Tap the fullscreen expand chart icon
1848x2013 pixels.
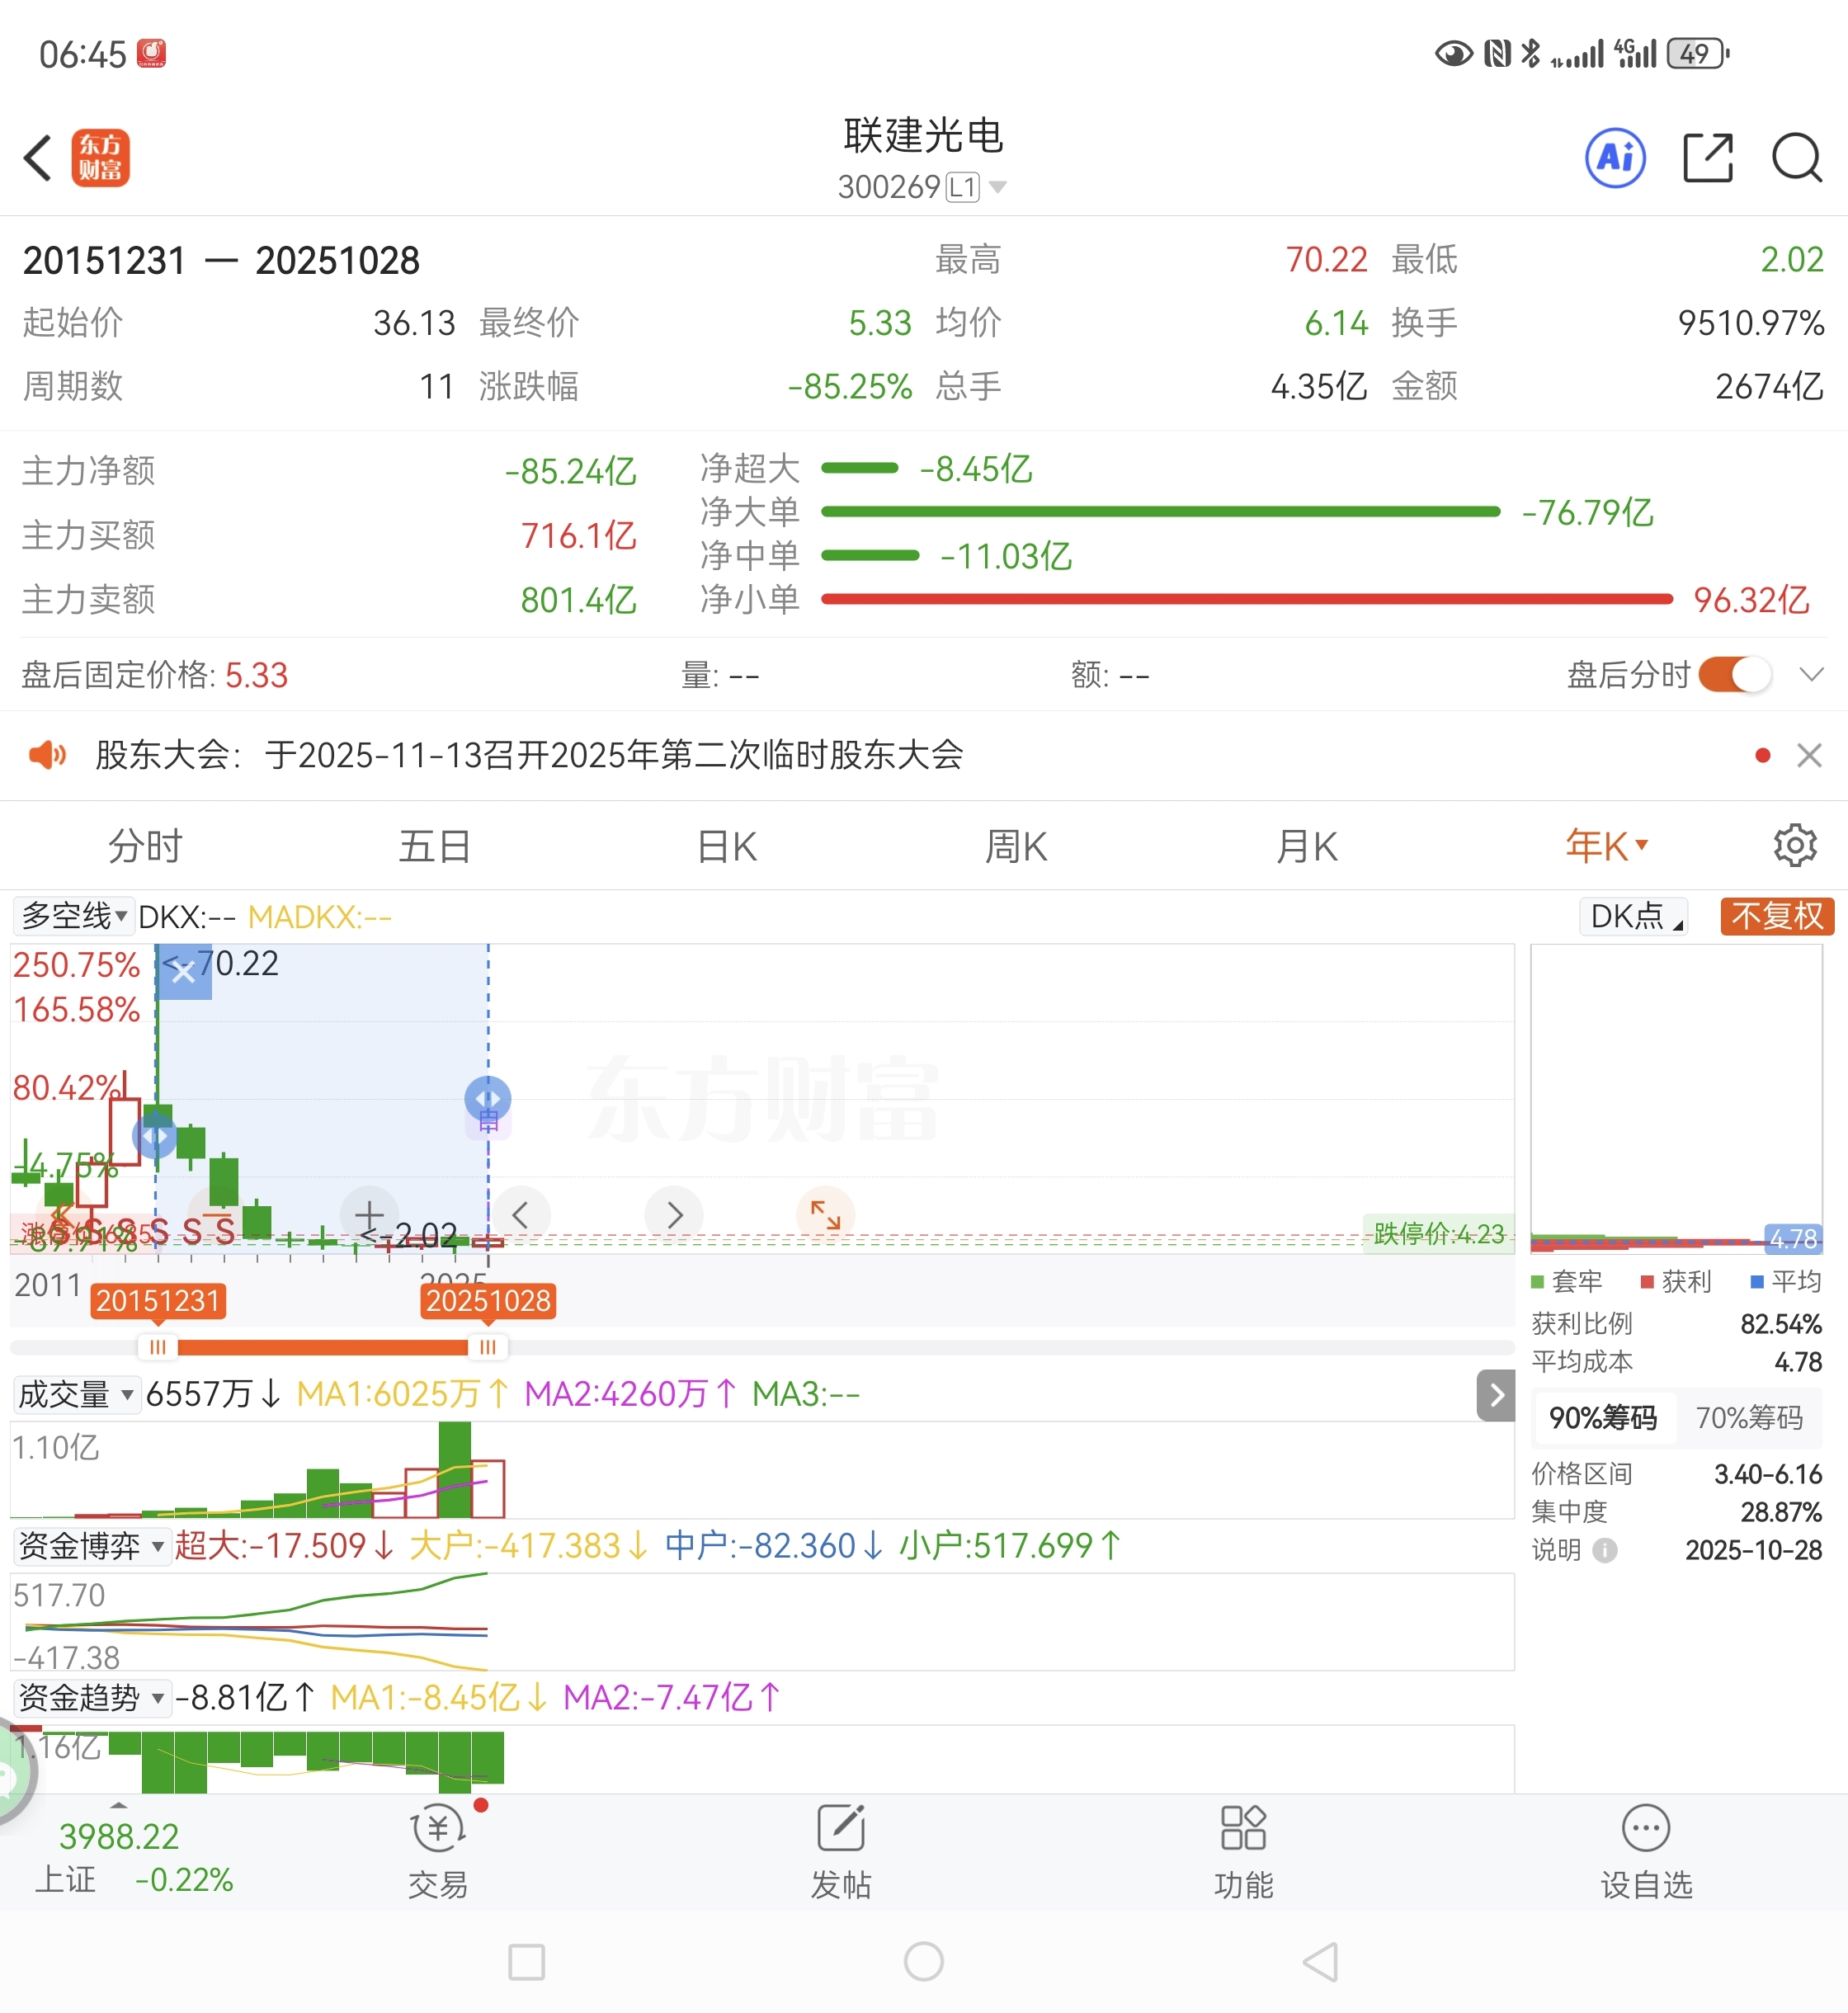(x=825, y=1215)
